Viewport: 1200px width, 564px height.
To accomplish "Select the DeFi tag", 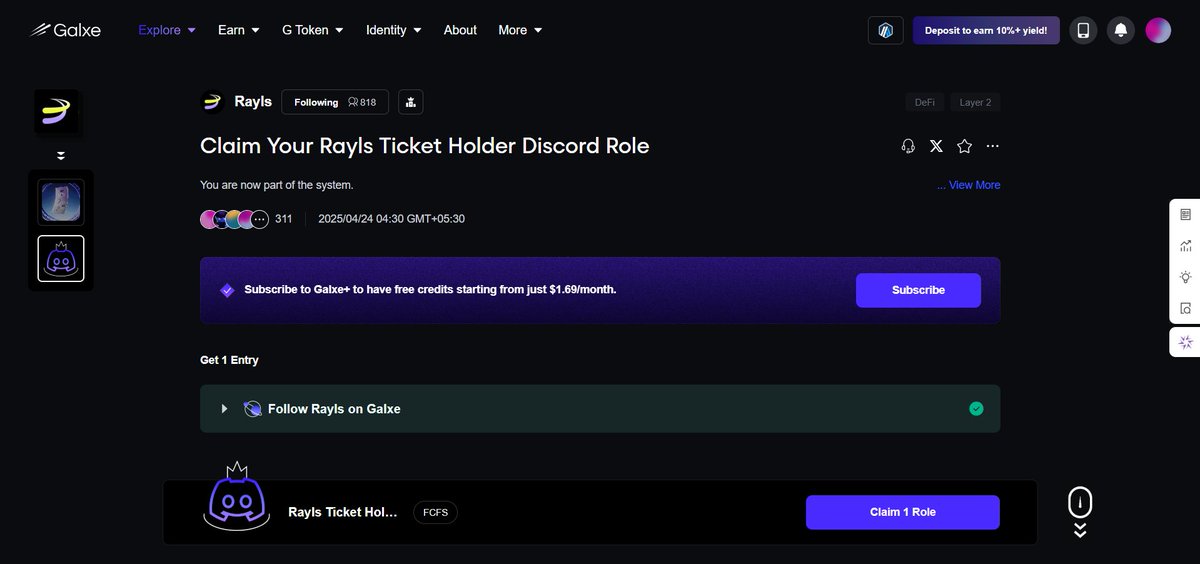I will (925, 102).
